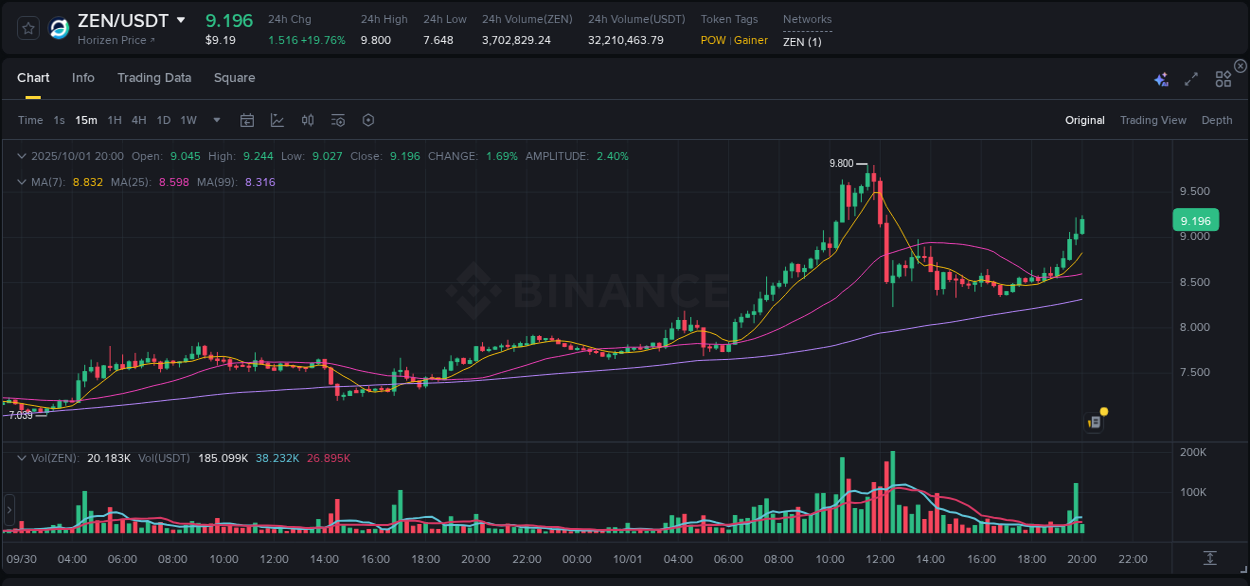Image resolution: width=1250 pixels, height=586 pixels.
Task: Expand the chart to fullscreen
Action: click(1190, 78)
